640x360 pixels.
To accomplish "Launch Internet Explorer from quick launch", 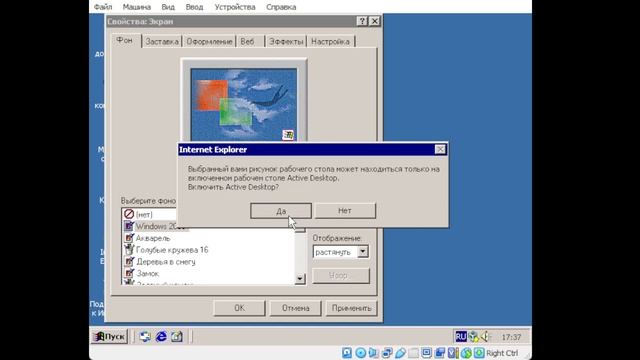I will pyautogui.click(x=161, y=337).
